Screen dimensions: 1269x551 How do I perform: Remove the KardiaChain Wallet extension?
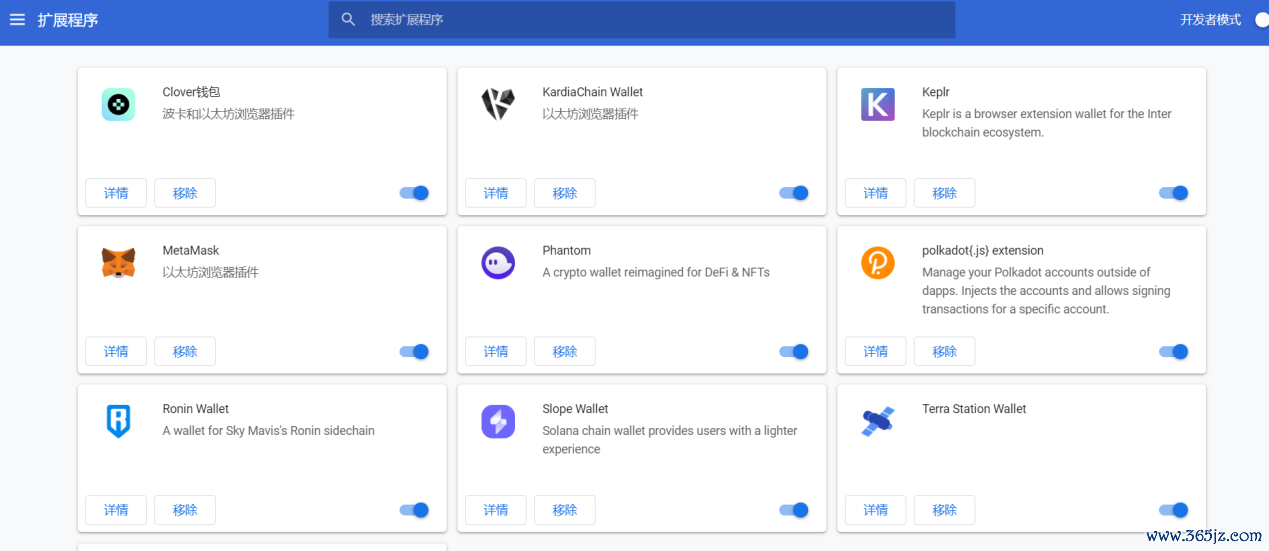pos(565,193)
